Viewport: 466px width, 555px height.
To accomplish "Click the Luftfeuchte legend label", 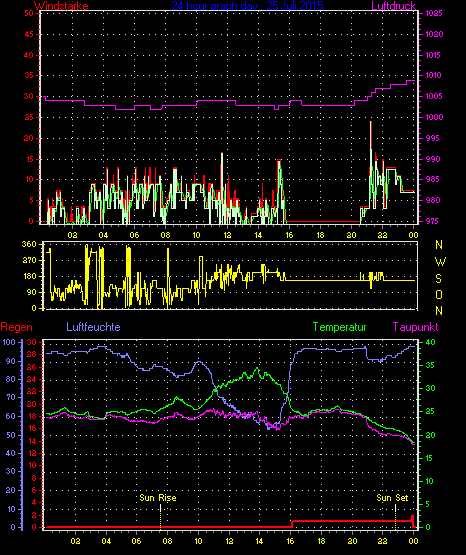I will (93, 326).
